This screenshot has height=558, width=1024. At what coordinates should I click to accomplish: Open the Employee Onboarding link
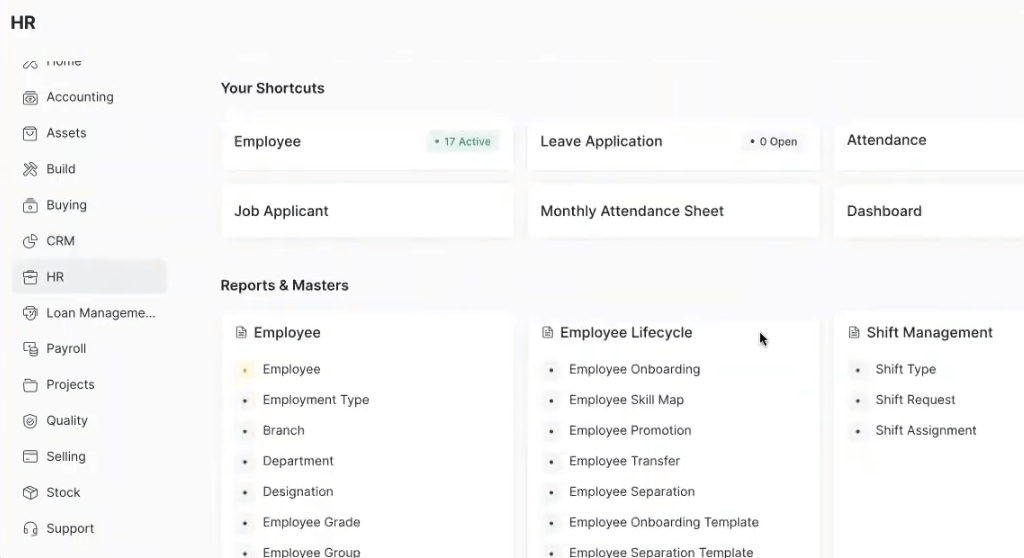point(634,369)
